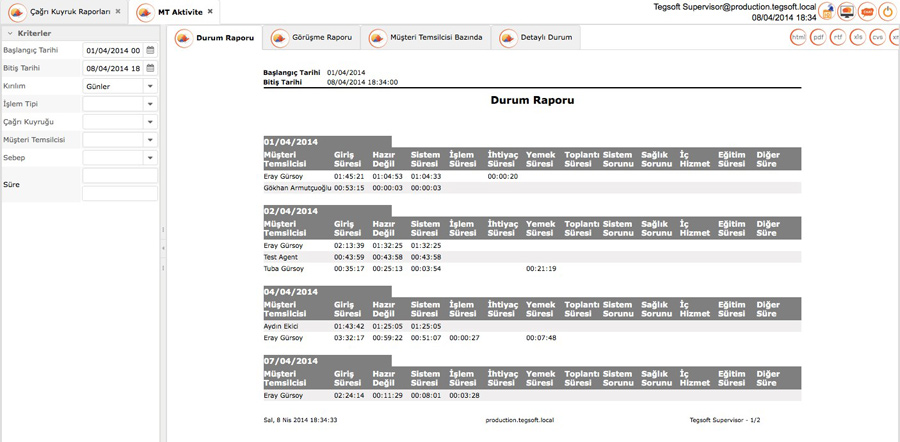
Task: Click the Tegsoft Supervisor user name header
Action: point(735,7)
